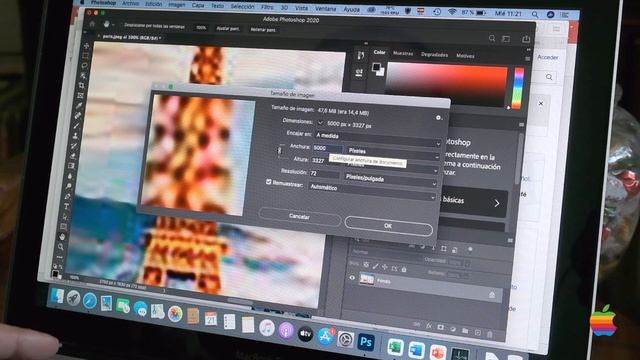Open the workspace switcher icon
Screen dimensions: 640x360
click(x=506, y=39)
